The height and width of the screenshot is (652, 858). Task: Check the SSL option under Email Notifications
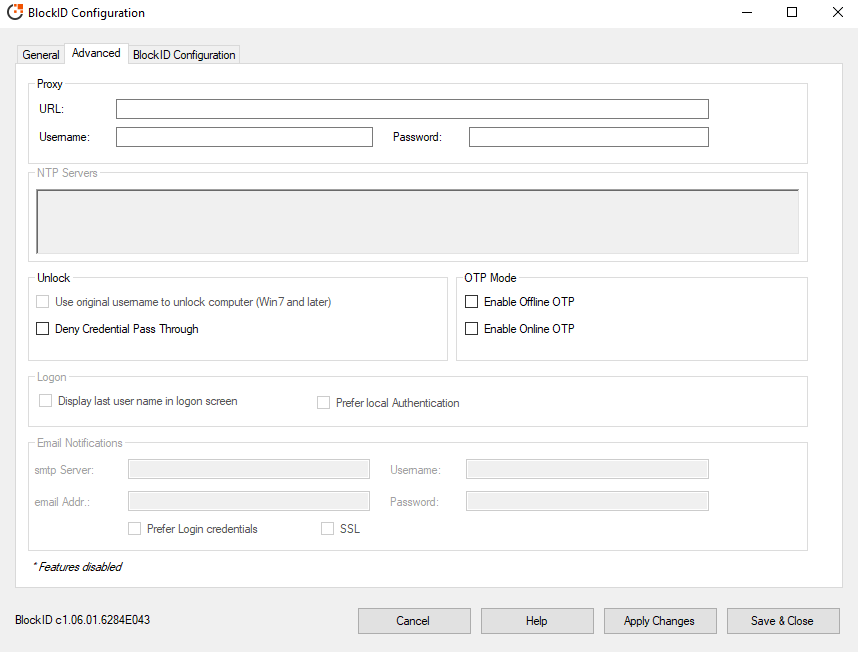click(327, 528)
